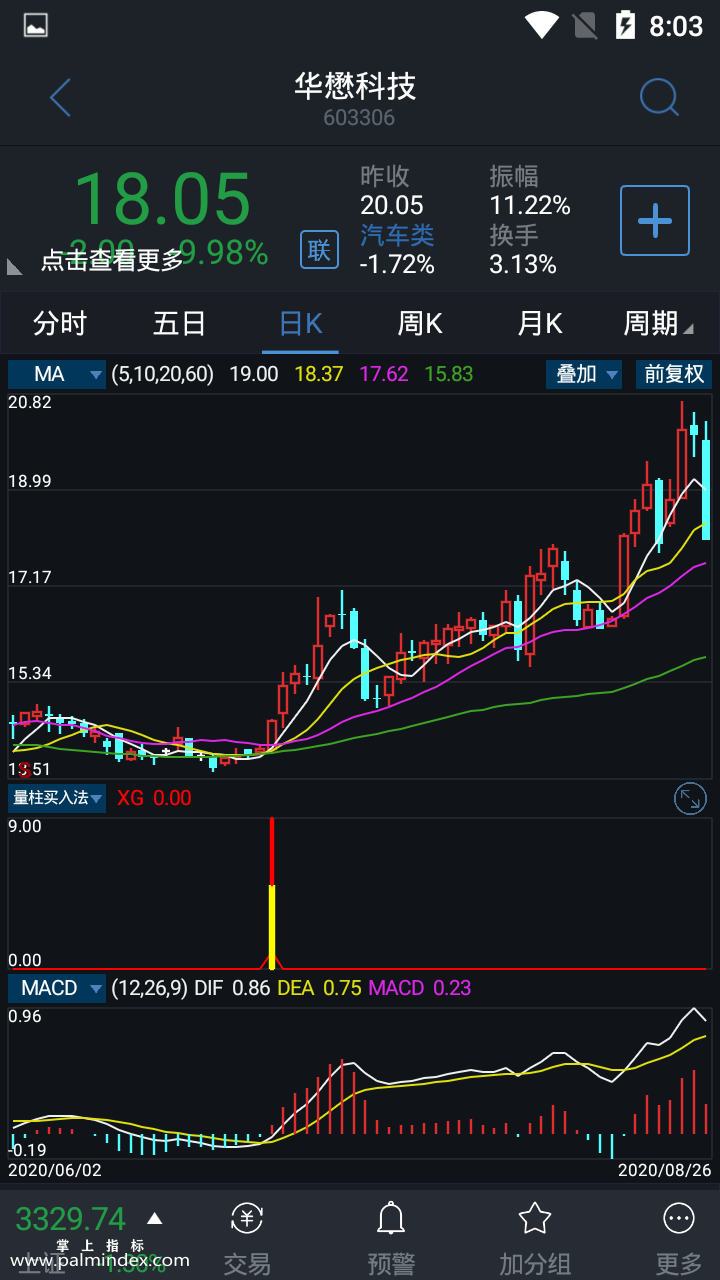Tap the stock title 华懋科技

pos(355,86)
